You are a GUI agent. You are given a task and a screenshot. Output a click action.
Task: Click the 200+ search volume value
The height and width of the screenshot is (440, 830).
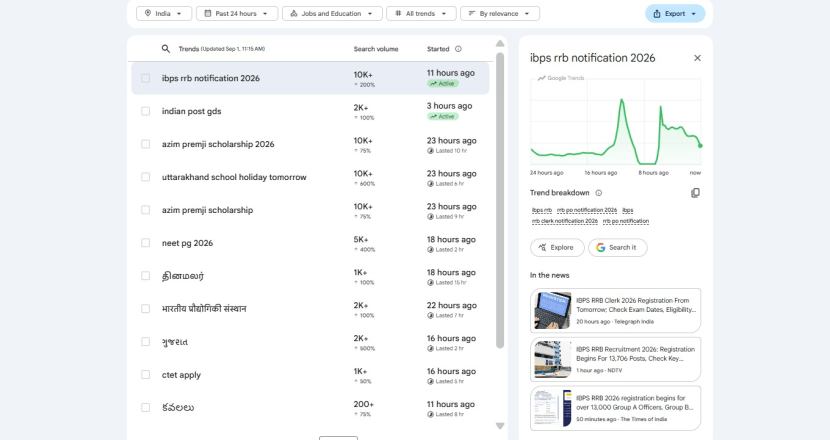click(364, 404)
